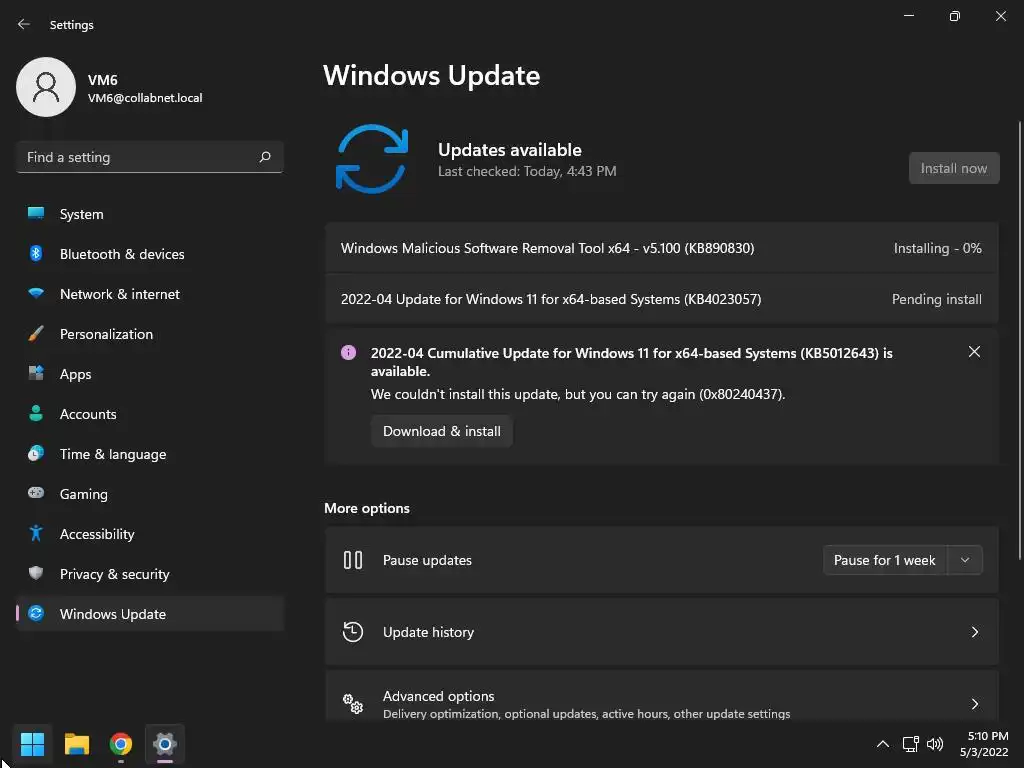Click the Privacy & security shield icon
The height and width of the screenshot is (768, 1024).
(x=36, y=573)
